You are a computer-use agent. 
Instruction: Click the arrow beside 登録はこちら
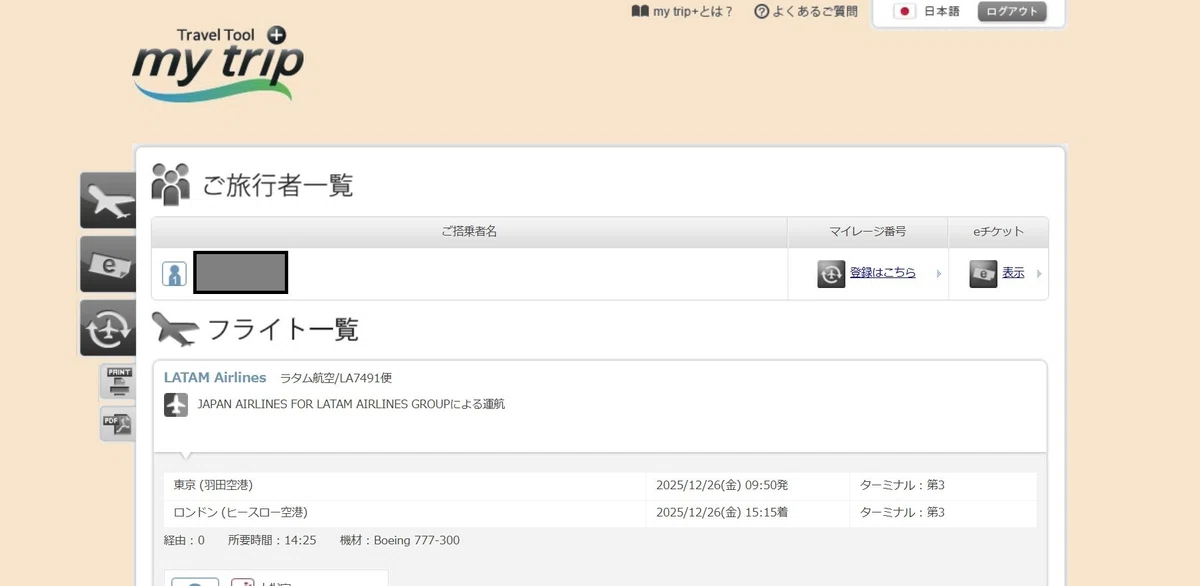(938, 274)
